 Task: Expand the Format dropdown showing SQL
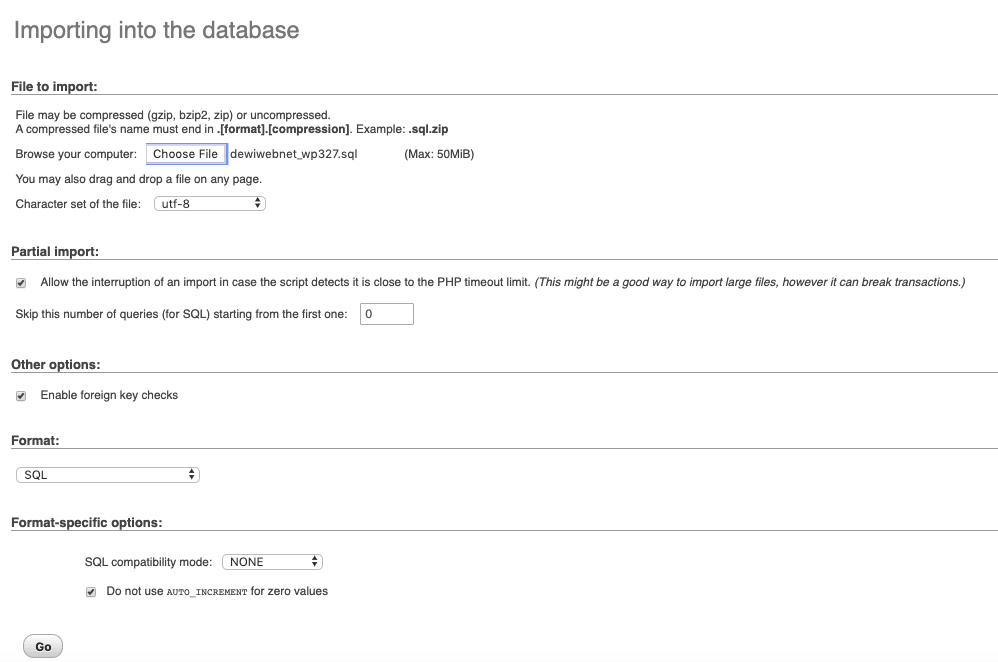point(108,475)
